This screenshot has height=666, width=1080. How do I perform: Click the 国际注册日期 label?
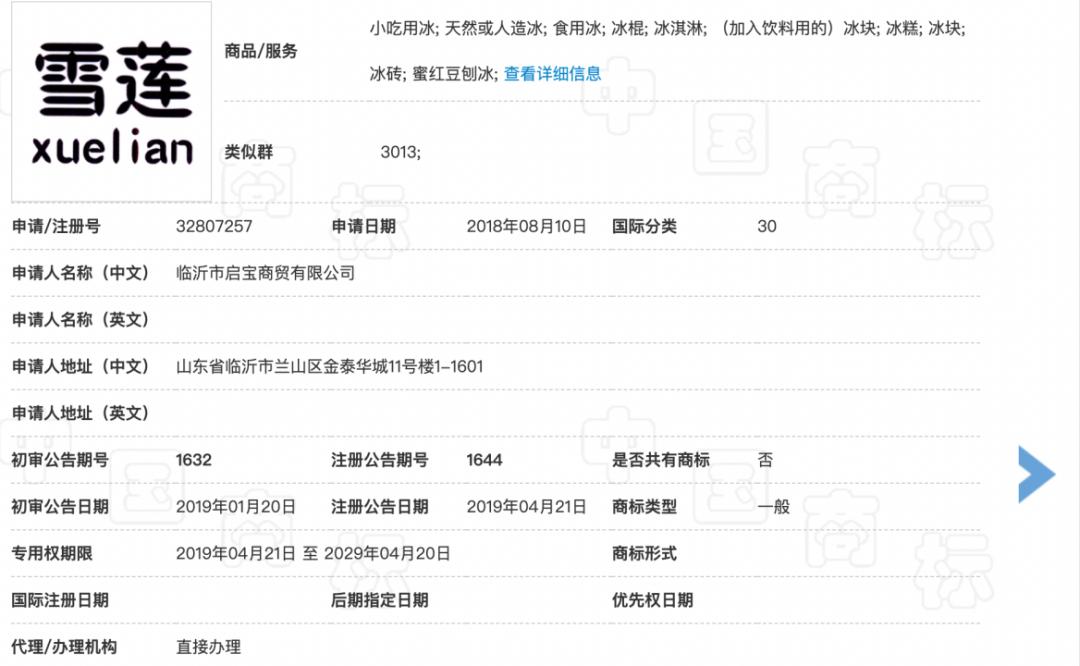click(60, 601)
